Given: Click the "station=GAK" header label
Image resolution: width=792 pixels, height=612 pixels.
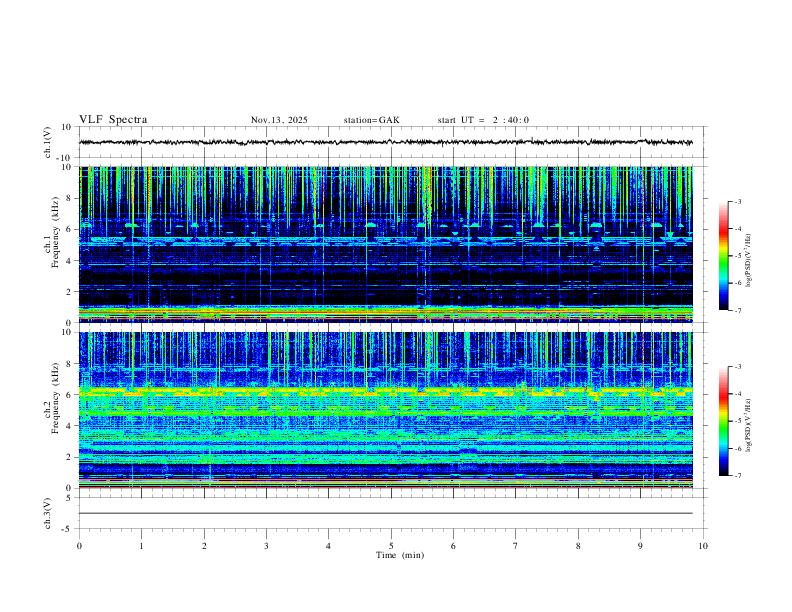Looking at the screenshot, I should coord(372,120).
